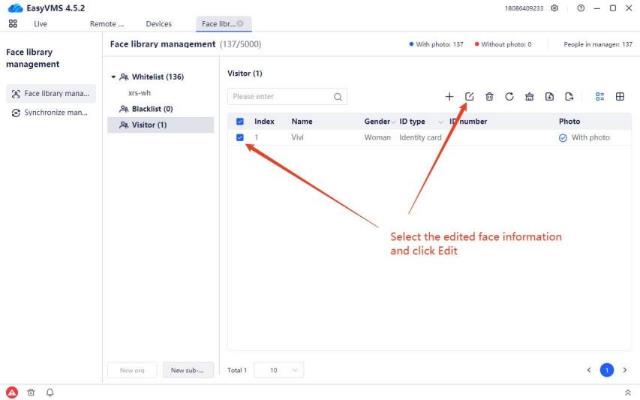Click the notification bell icon at bottom
Viewport: 640px width, 400px height.
click(x=50, y=393)
